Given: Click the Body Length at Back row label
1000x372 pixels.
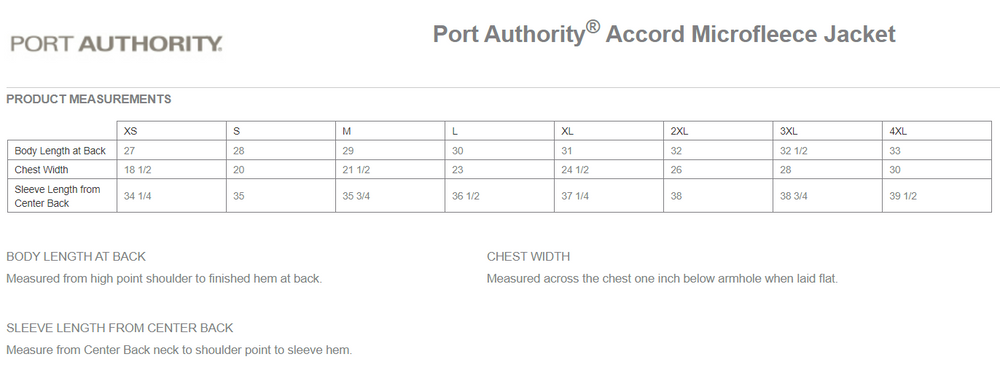Looking at the screenshot, I should coord(62,151).
